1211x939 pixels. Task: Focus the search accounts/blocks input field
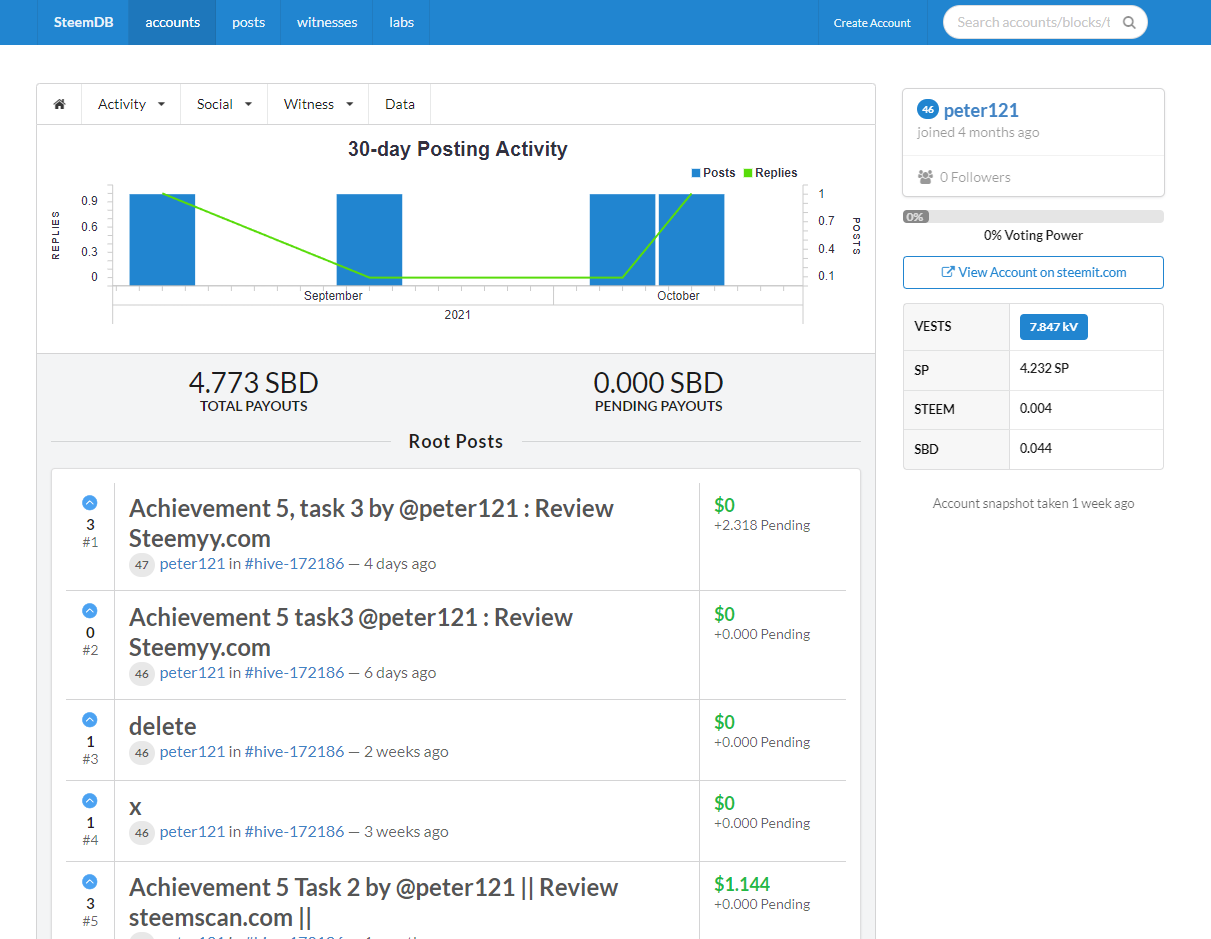tap(1033, 22)
